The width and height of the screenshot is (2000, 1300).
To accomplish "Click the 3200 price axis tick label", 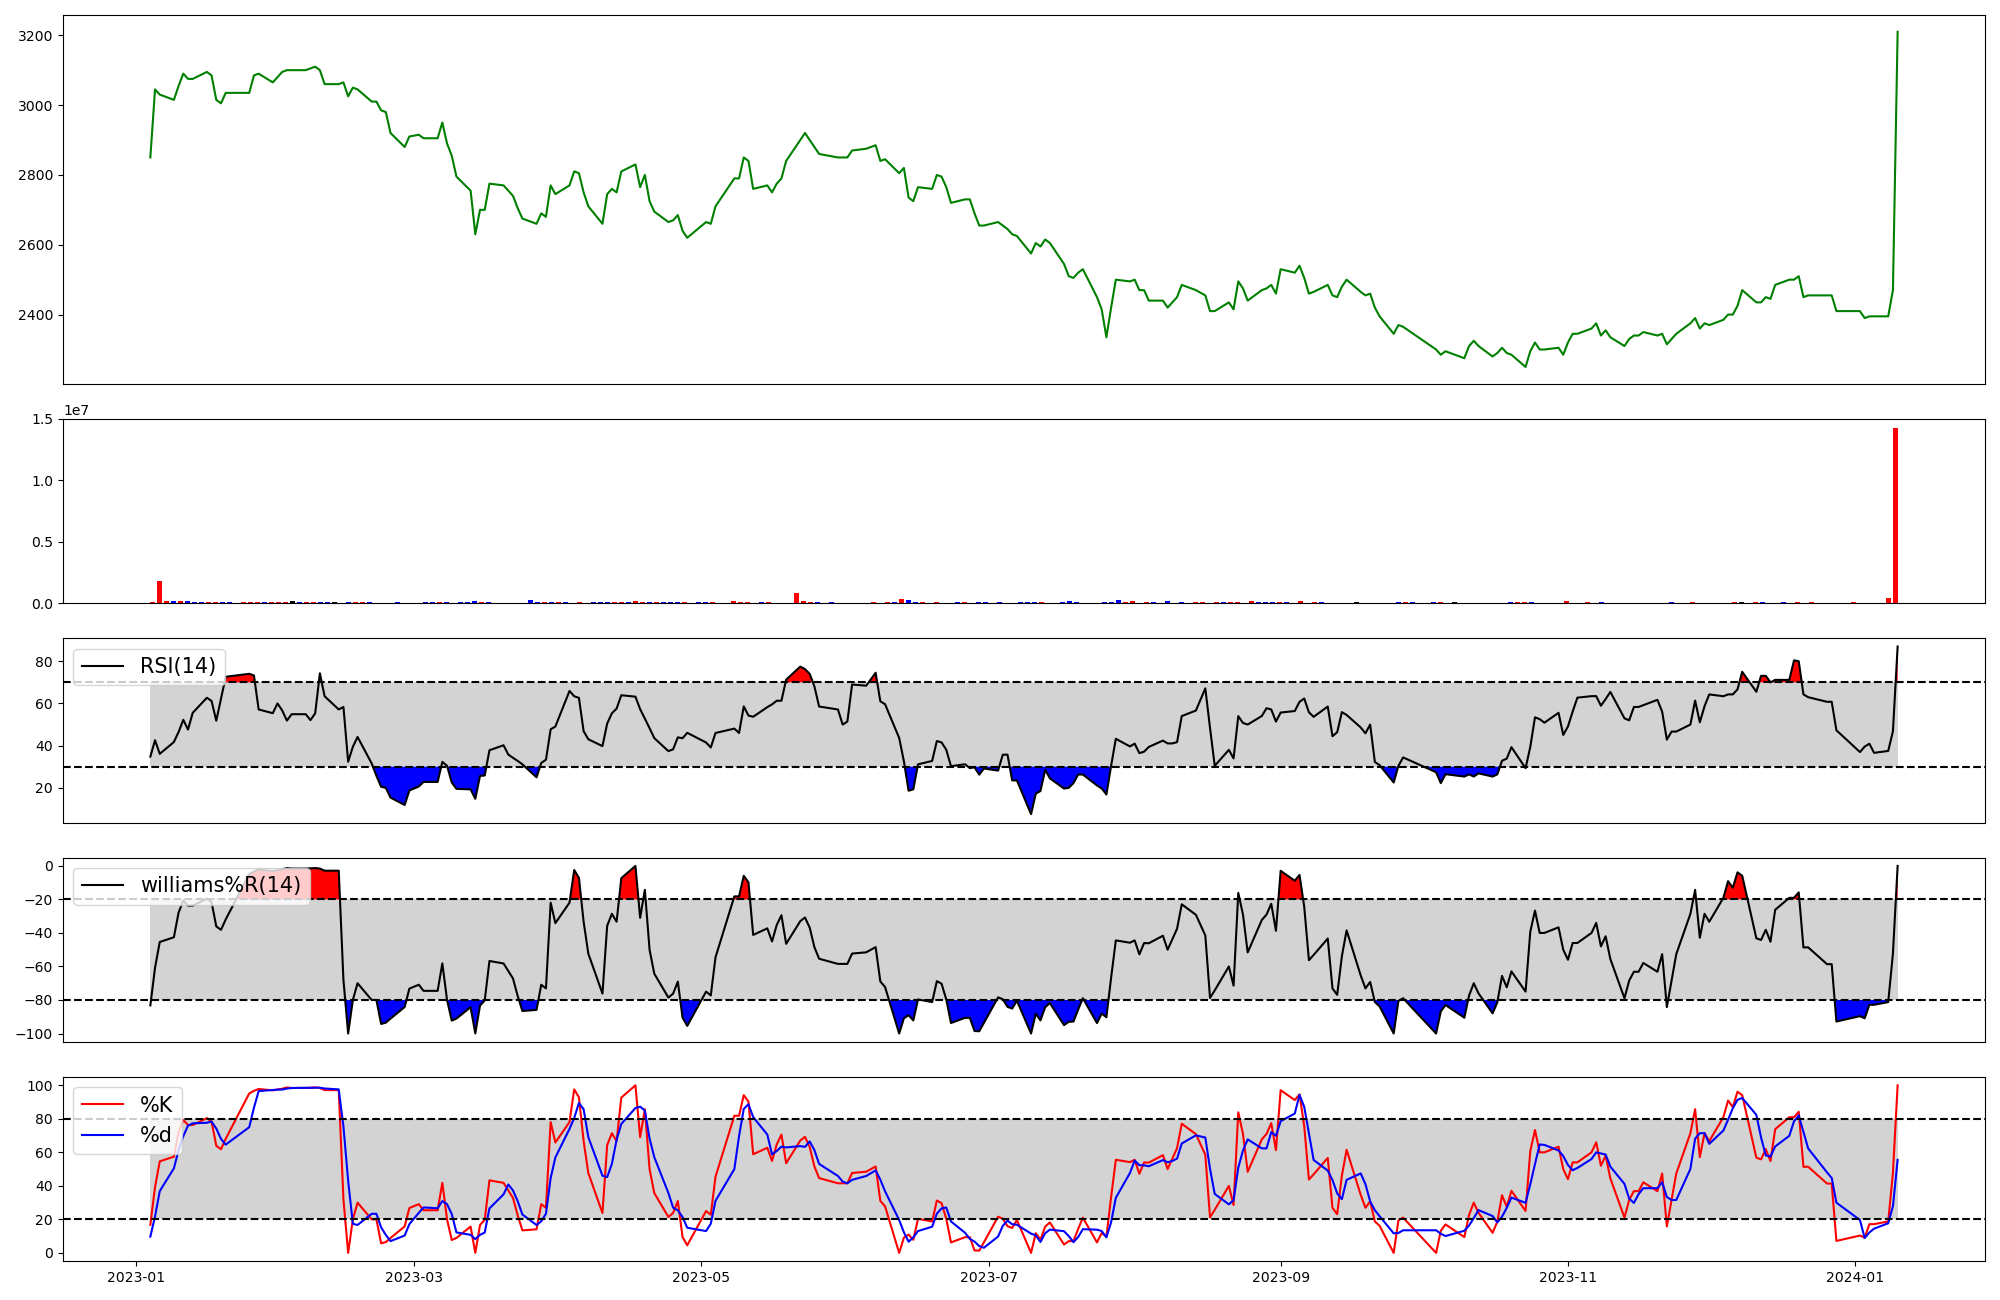I will click(x=36, y=36).
